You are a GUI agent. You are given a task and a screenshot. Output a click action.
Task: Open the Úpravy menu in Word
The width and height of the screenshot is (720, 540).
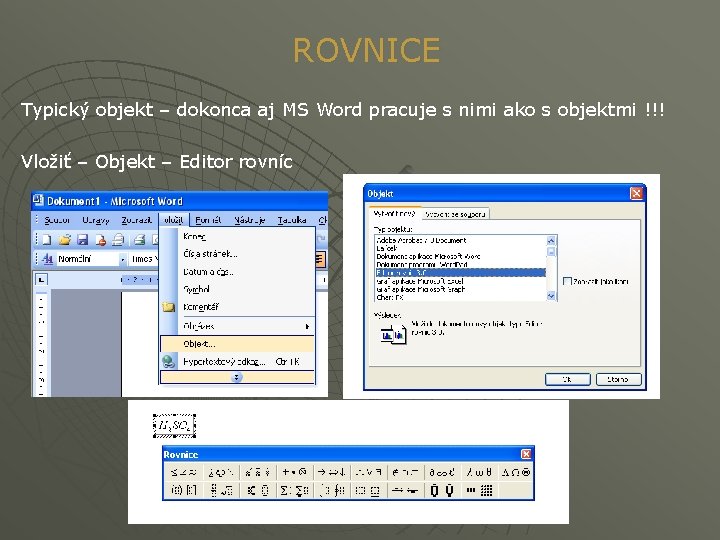coord(96,220)
